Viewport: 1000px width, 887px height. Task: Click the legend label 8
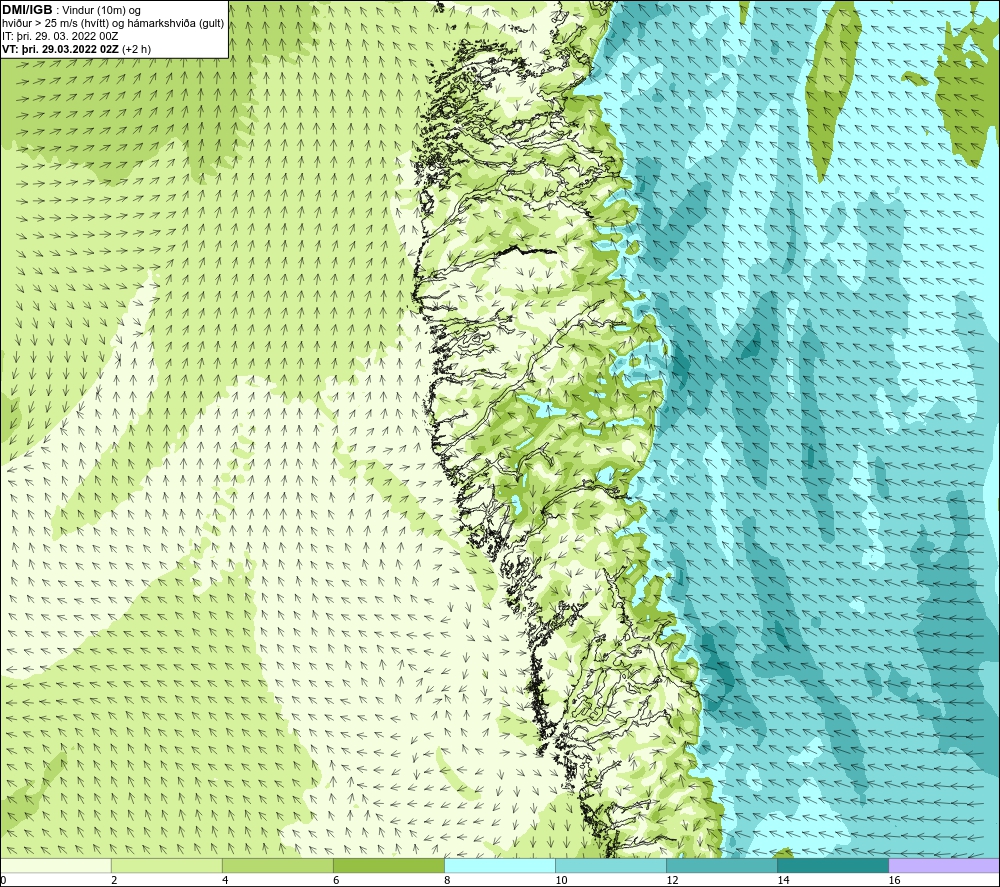pyautogui.click(x=447, y=880)
